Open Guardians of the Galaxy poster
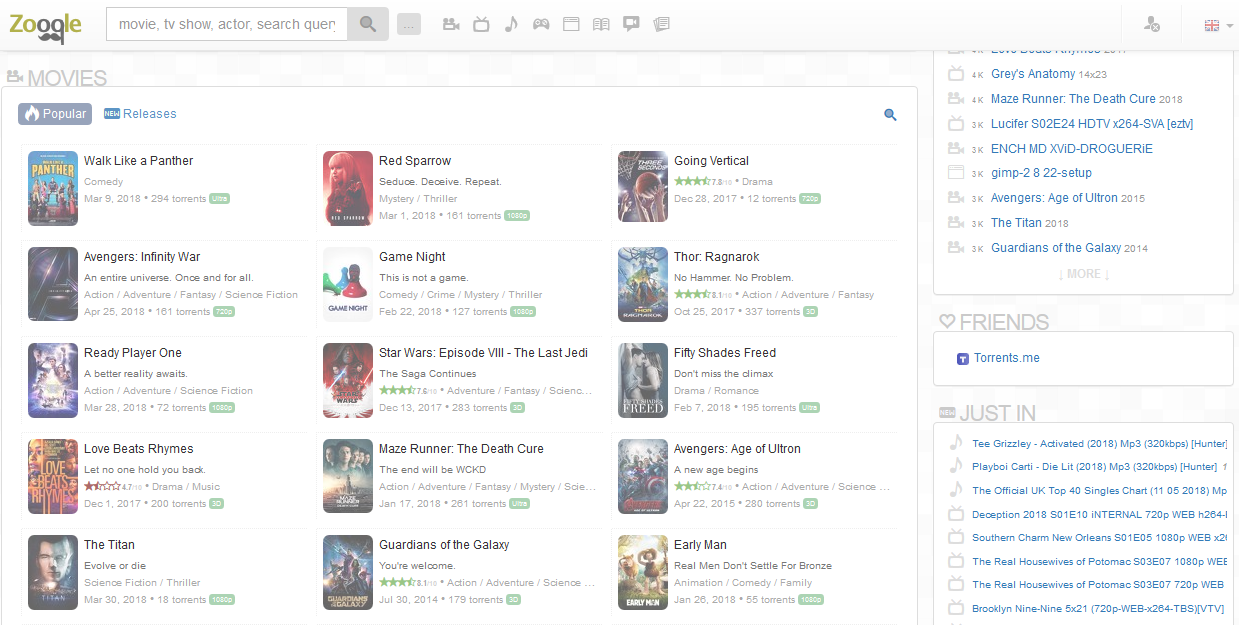This screenshot has width=1239, height=625. (348, 572)
